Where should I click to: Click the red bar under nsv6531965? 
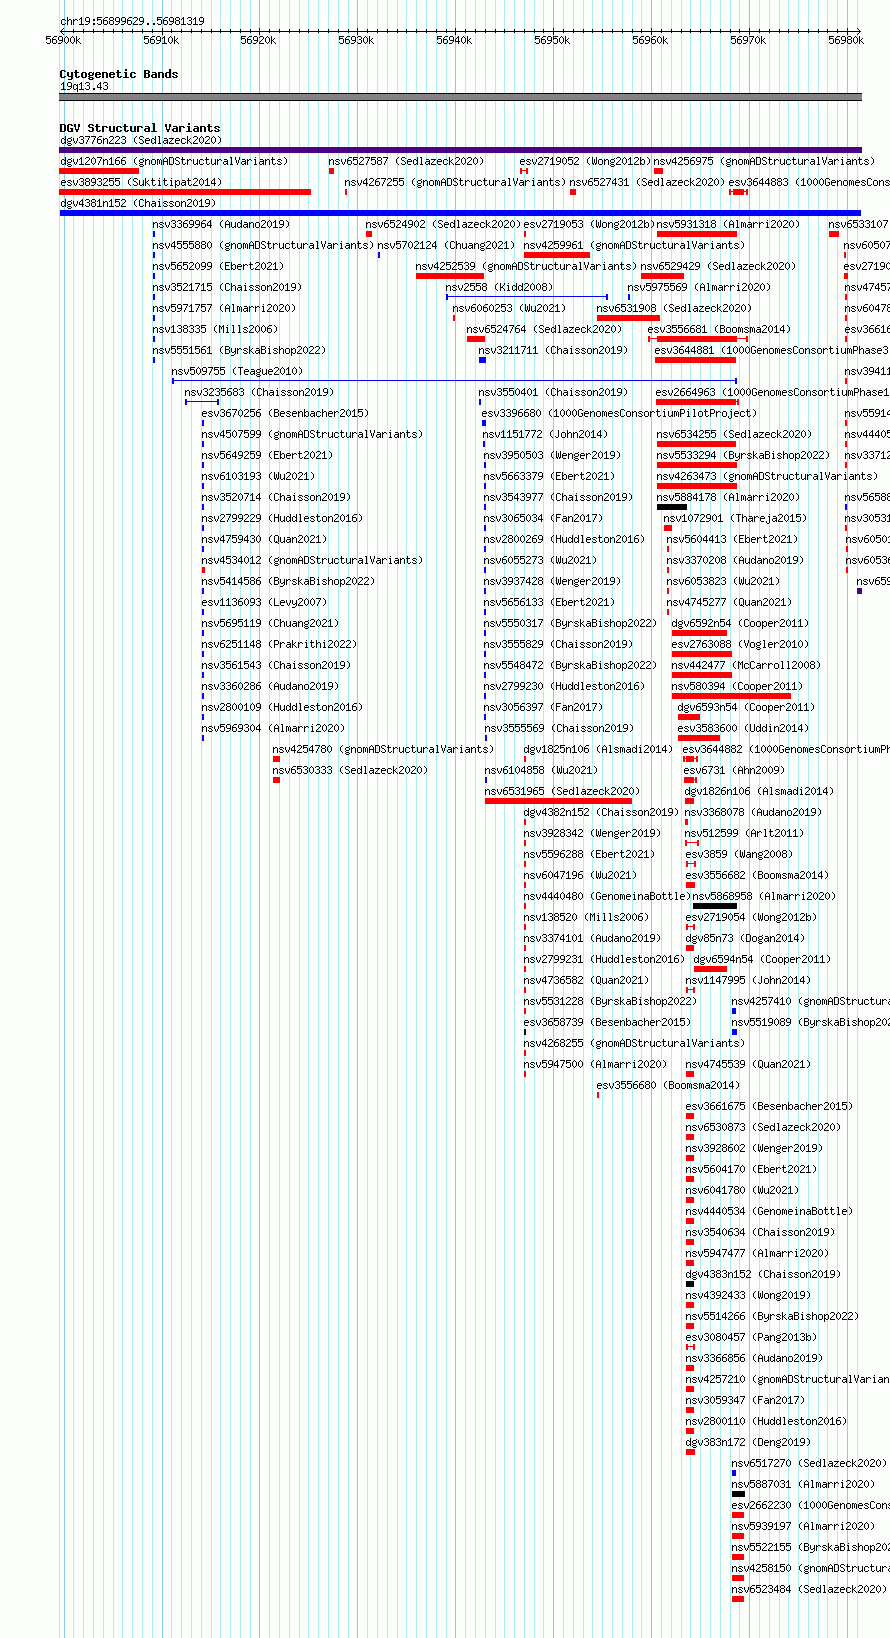point(558,801)
